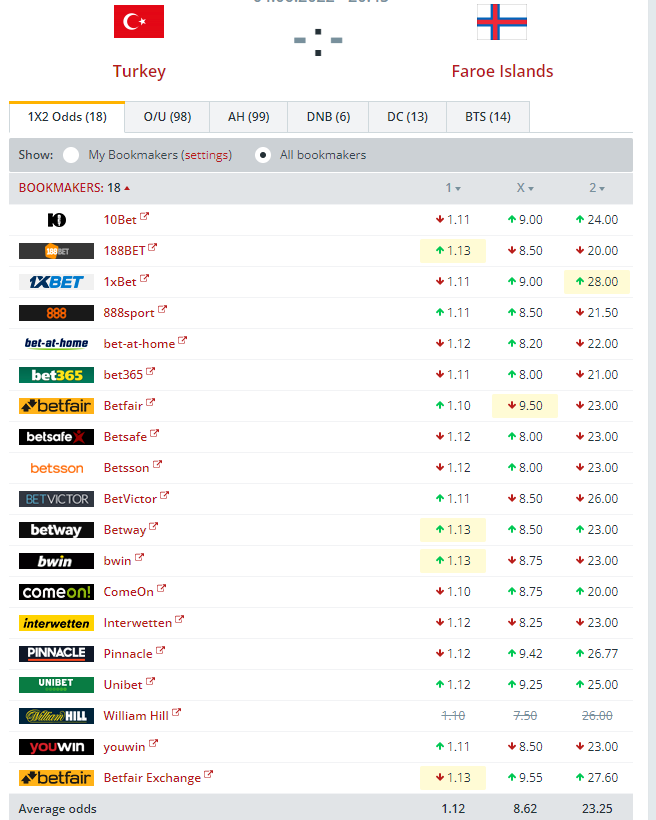
Task: Click the ComeOn logo image
Action: pyautogui.click(x=56, y=592)
